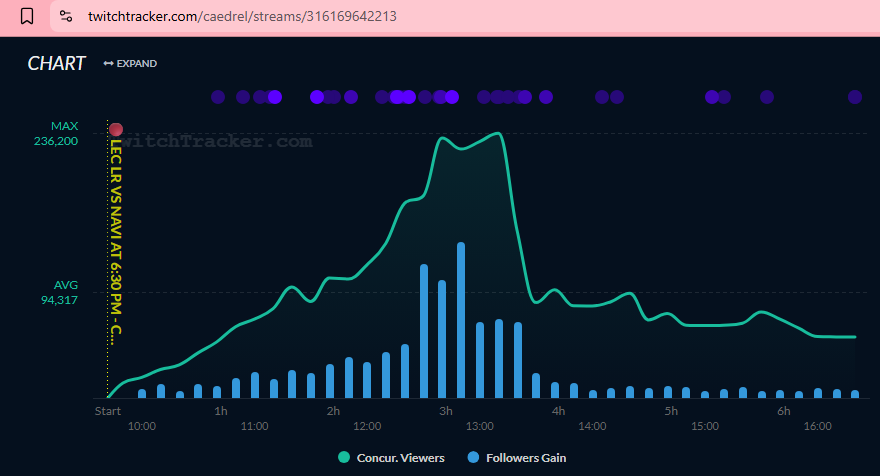Click the bookmark icon in browser bar
This screenshot has height=476, width=880.
pos(27,16)
